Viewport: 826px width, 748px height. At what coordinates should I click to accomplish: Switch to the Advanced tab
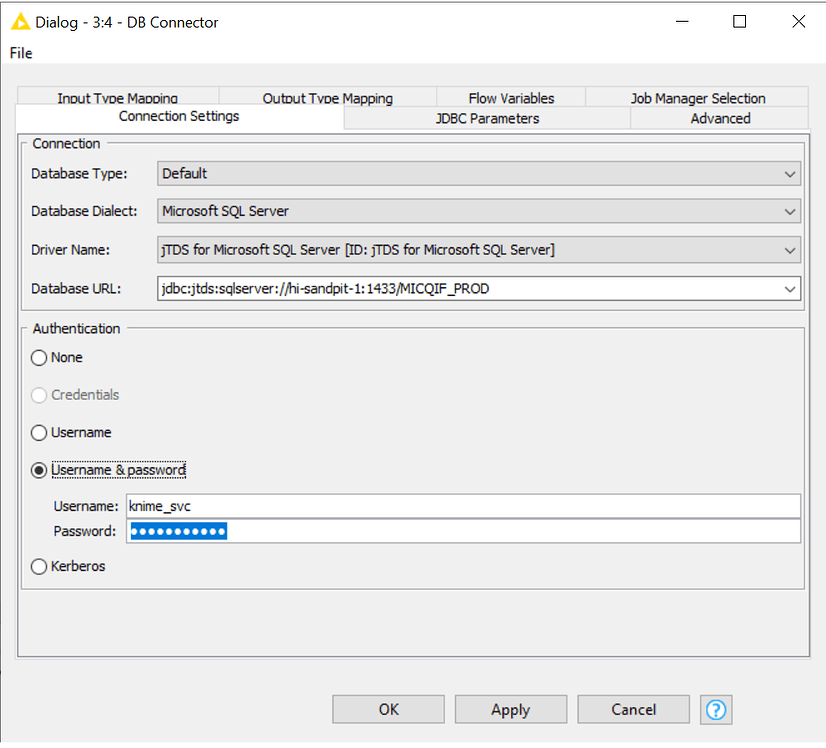pos(719,118)
